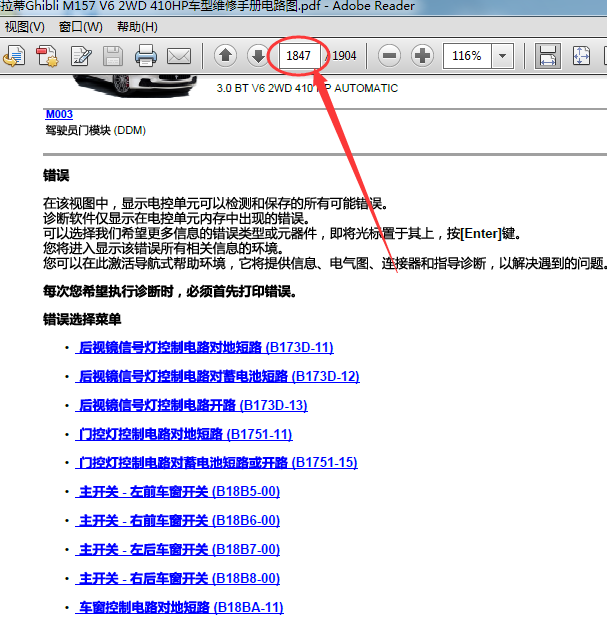
Task: Click the 3.0 BT V6 2WD AUTOMATIC text
Action: (307, 88)
